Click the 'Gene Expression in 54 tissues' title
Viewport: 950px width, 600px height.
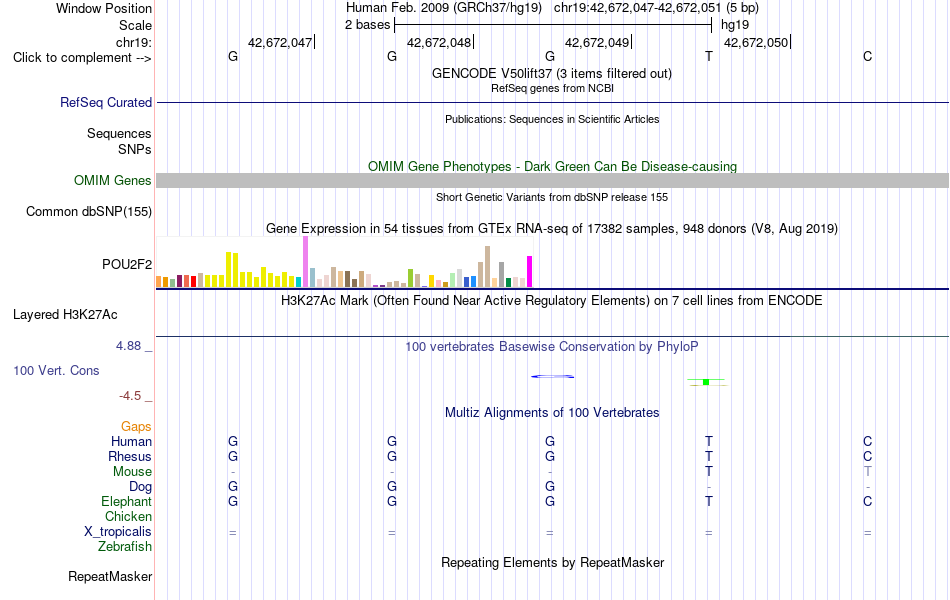click(x=552, y=228)
